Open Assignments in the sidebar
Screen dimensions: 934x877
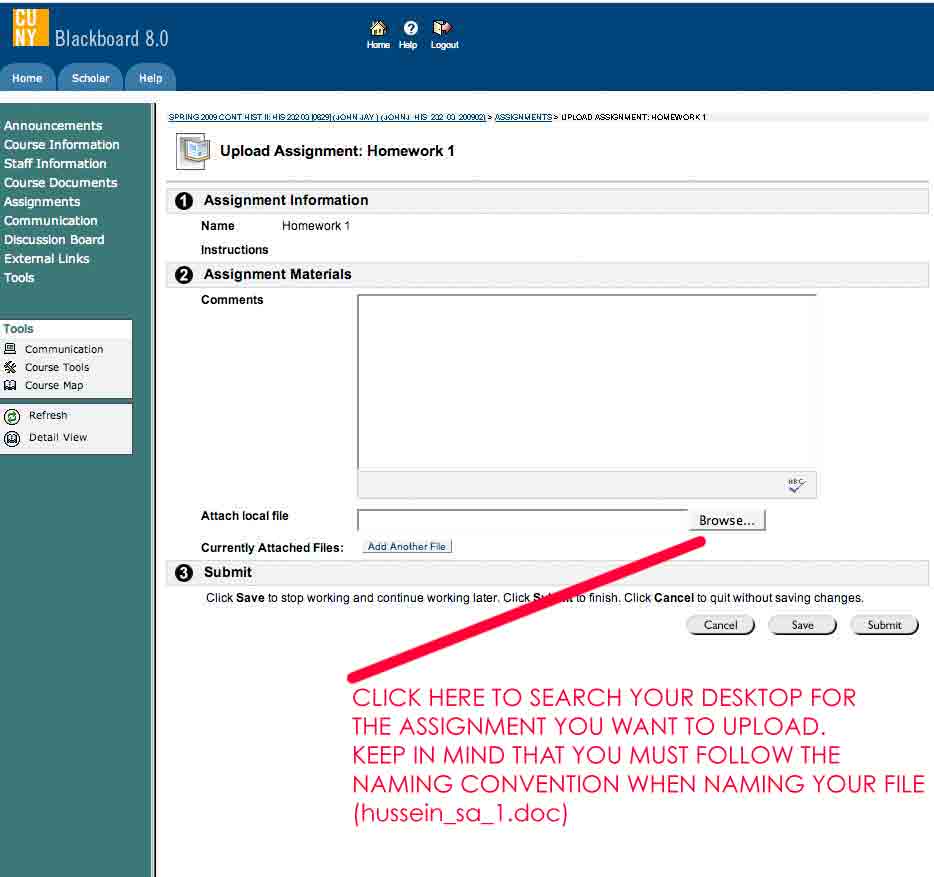pos(42,202)
